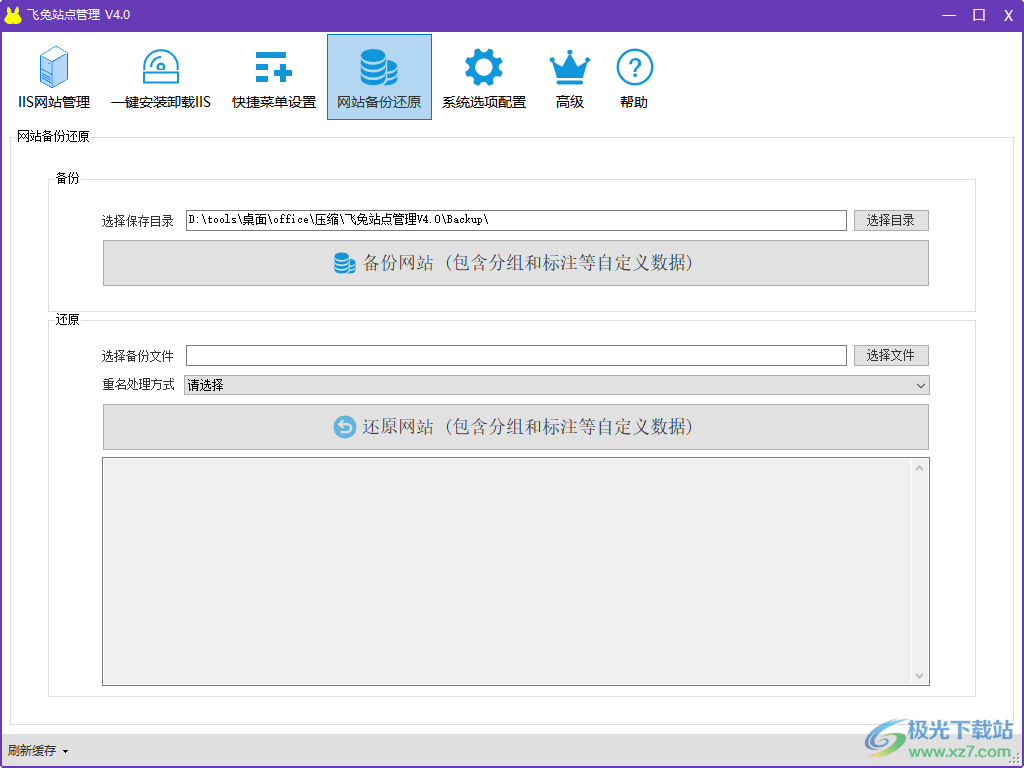
Task: Click the log output text area
Action: coord(507,571)
